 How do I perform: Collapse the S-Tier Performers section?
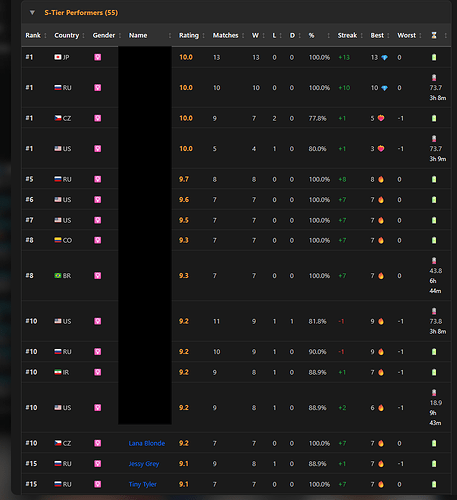tap(32, 13)
